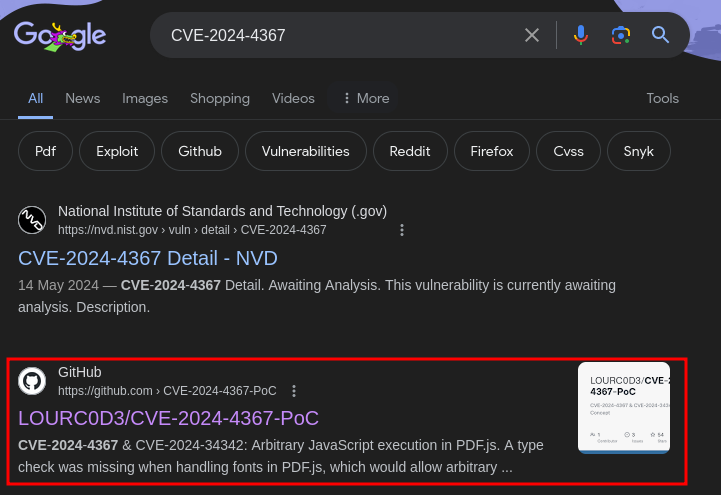Click the nvd.nist.gov URL breadcrumb

tap(192, 230)
